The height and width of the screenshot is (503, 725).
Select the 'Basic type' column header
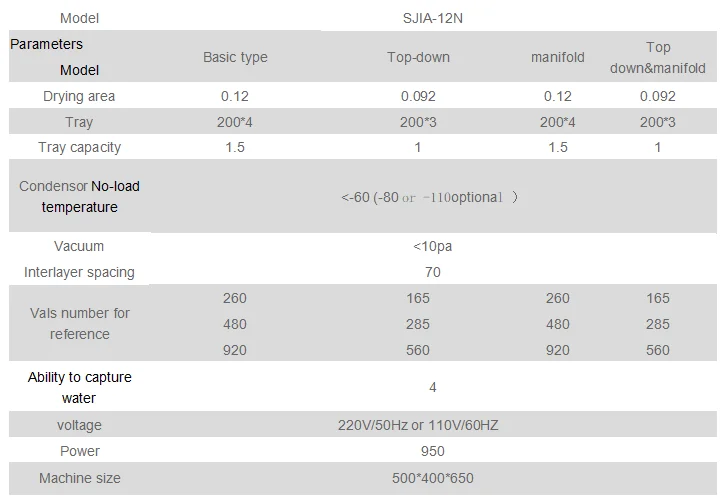click(x=235, y=57)
